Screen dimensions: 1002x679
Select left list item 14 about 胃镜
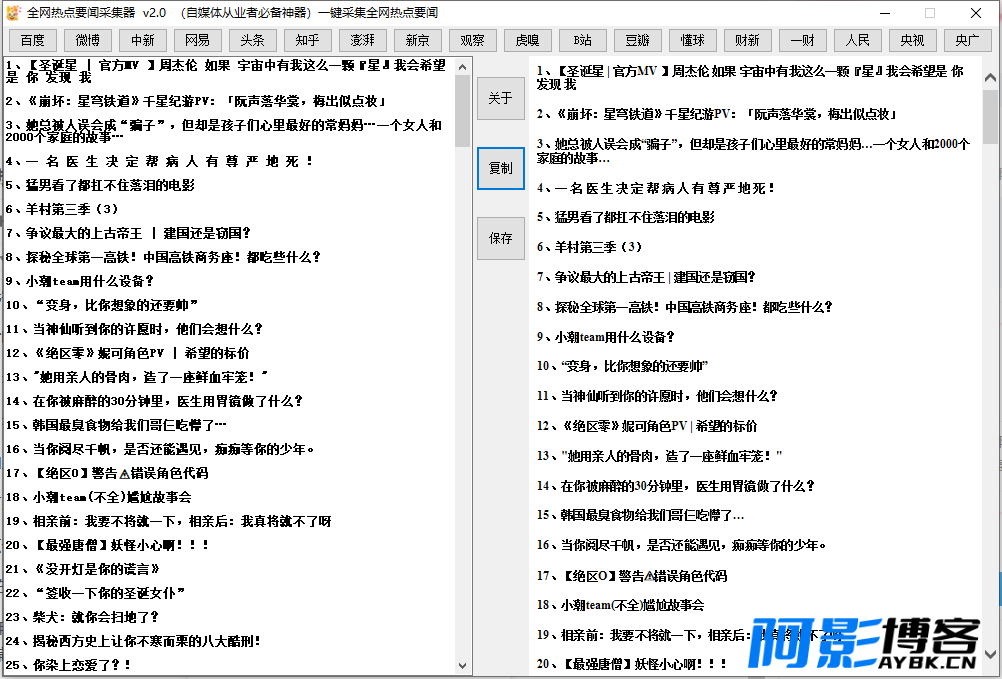click(154, 402)
